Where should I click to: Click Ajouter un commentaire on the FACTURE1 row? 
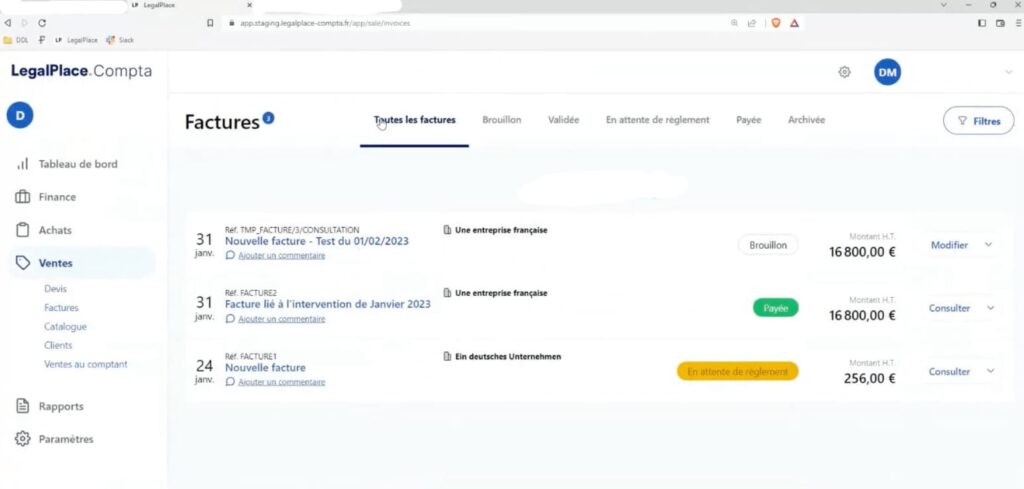click(281, 383)
